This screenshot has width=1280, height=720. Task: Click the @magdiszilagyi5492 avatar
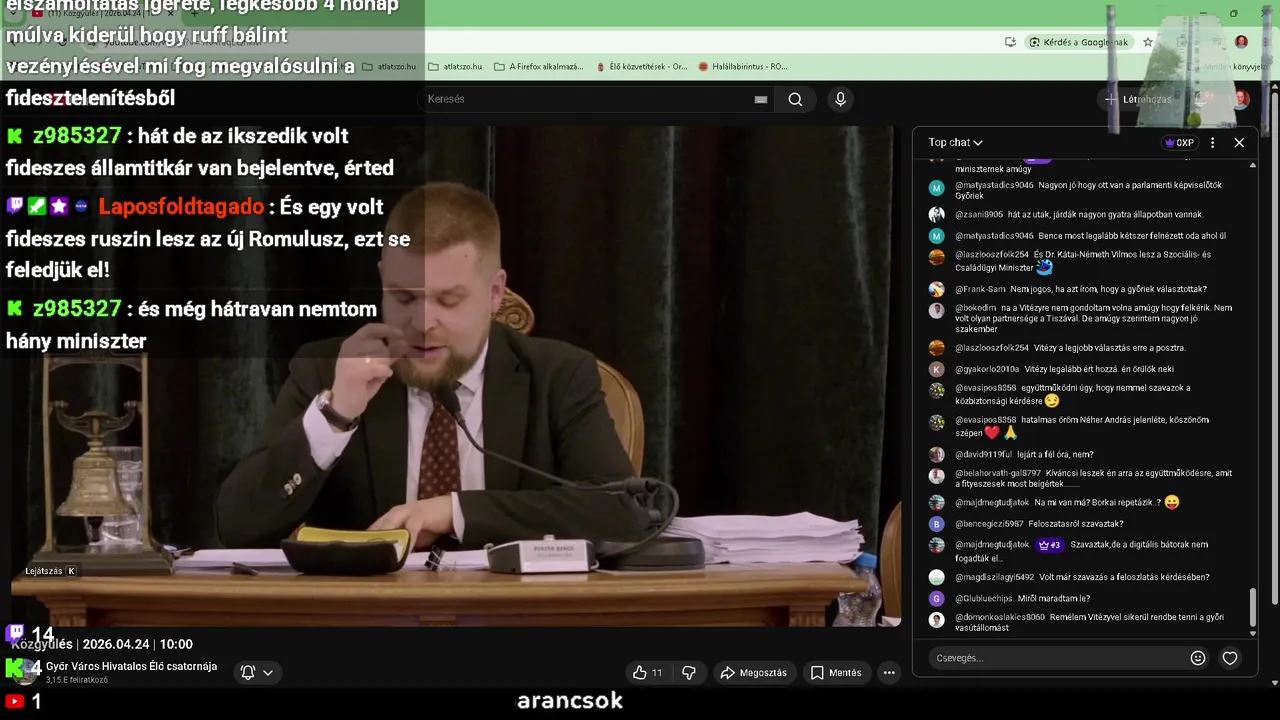tap(936, 577)
